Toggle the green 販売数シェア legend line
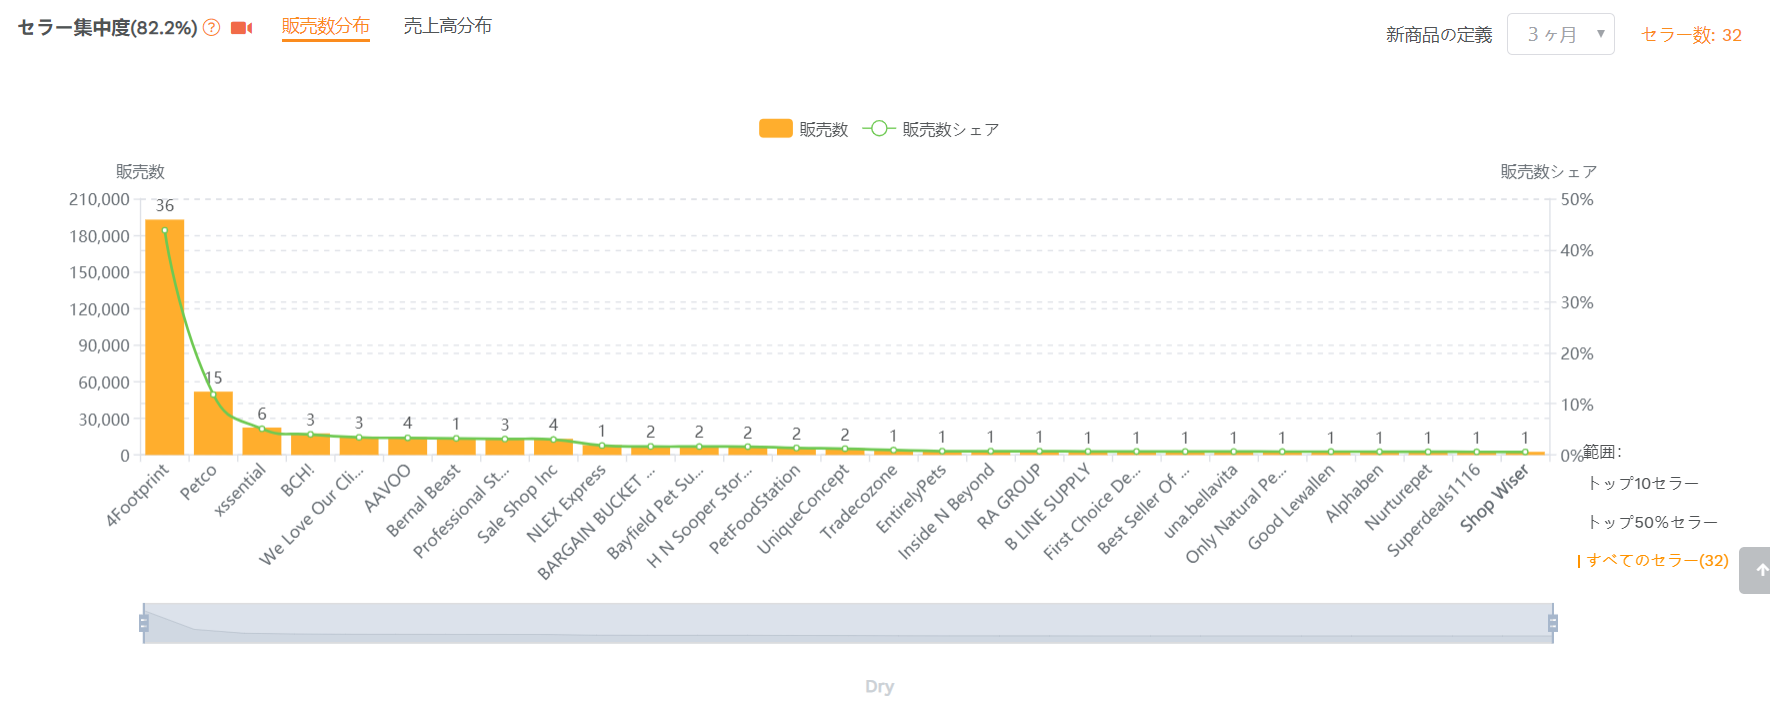This screenshot has height=711, width=1770. (931, 129)
